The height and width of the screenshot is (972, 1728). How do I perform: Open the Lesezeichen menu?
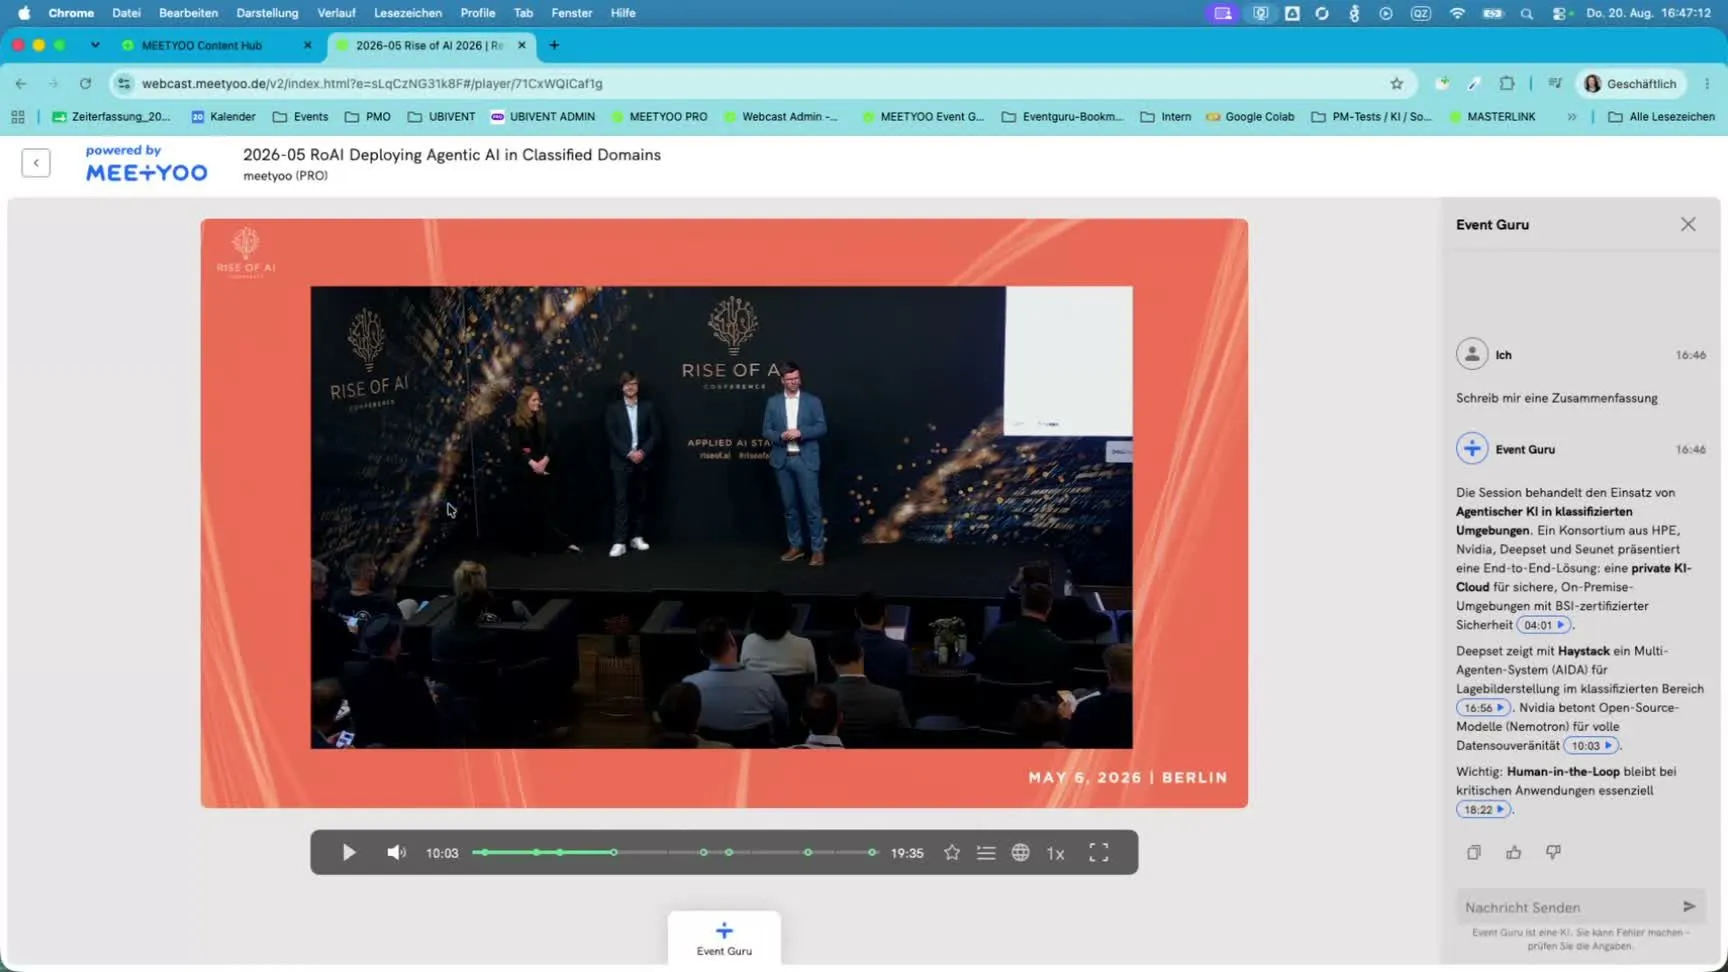pyautogui.click(x=408, y=13)
